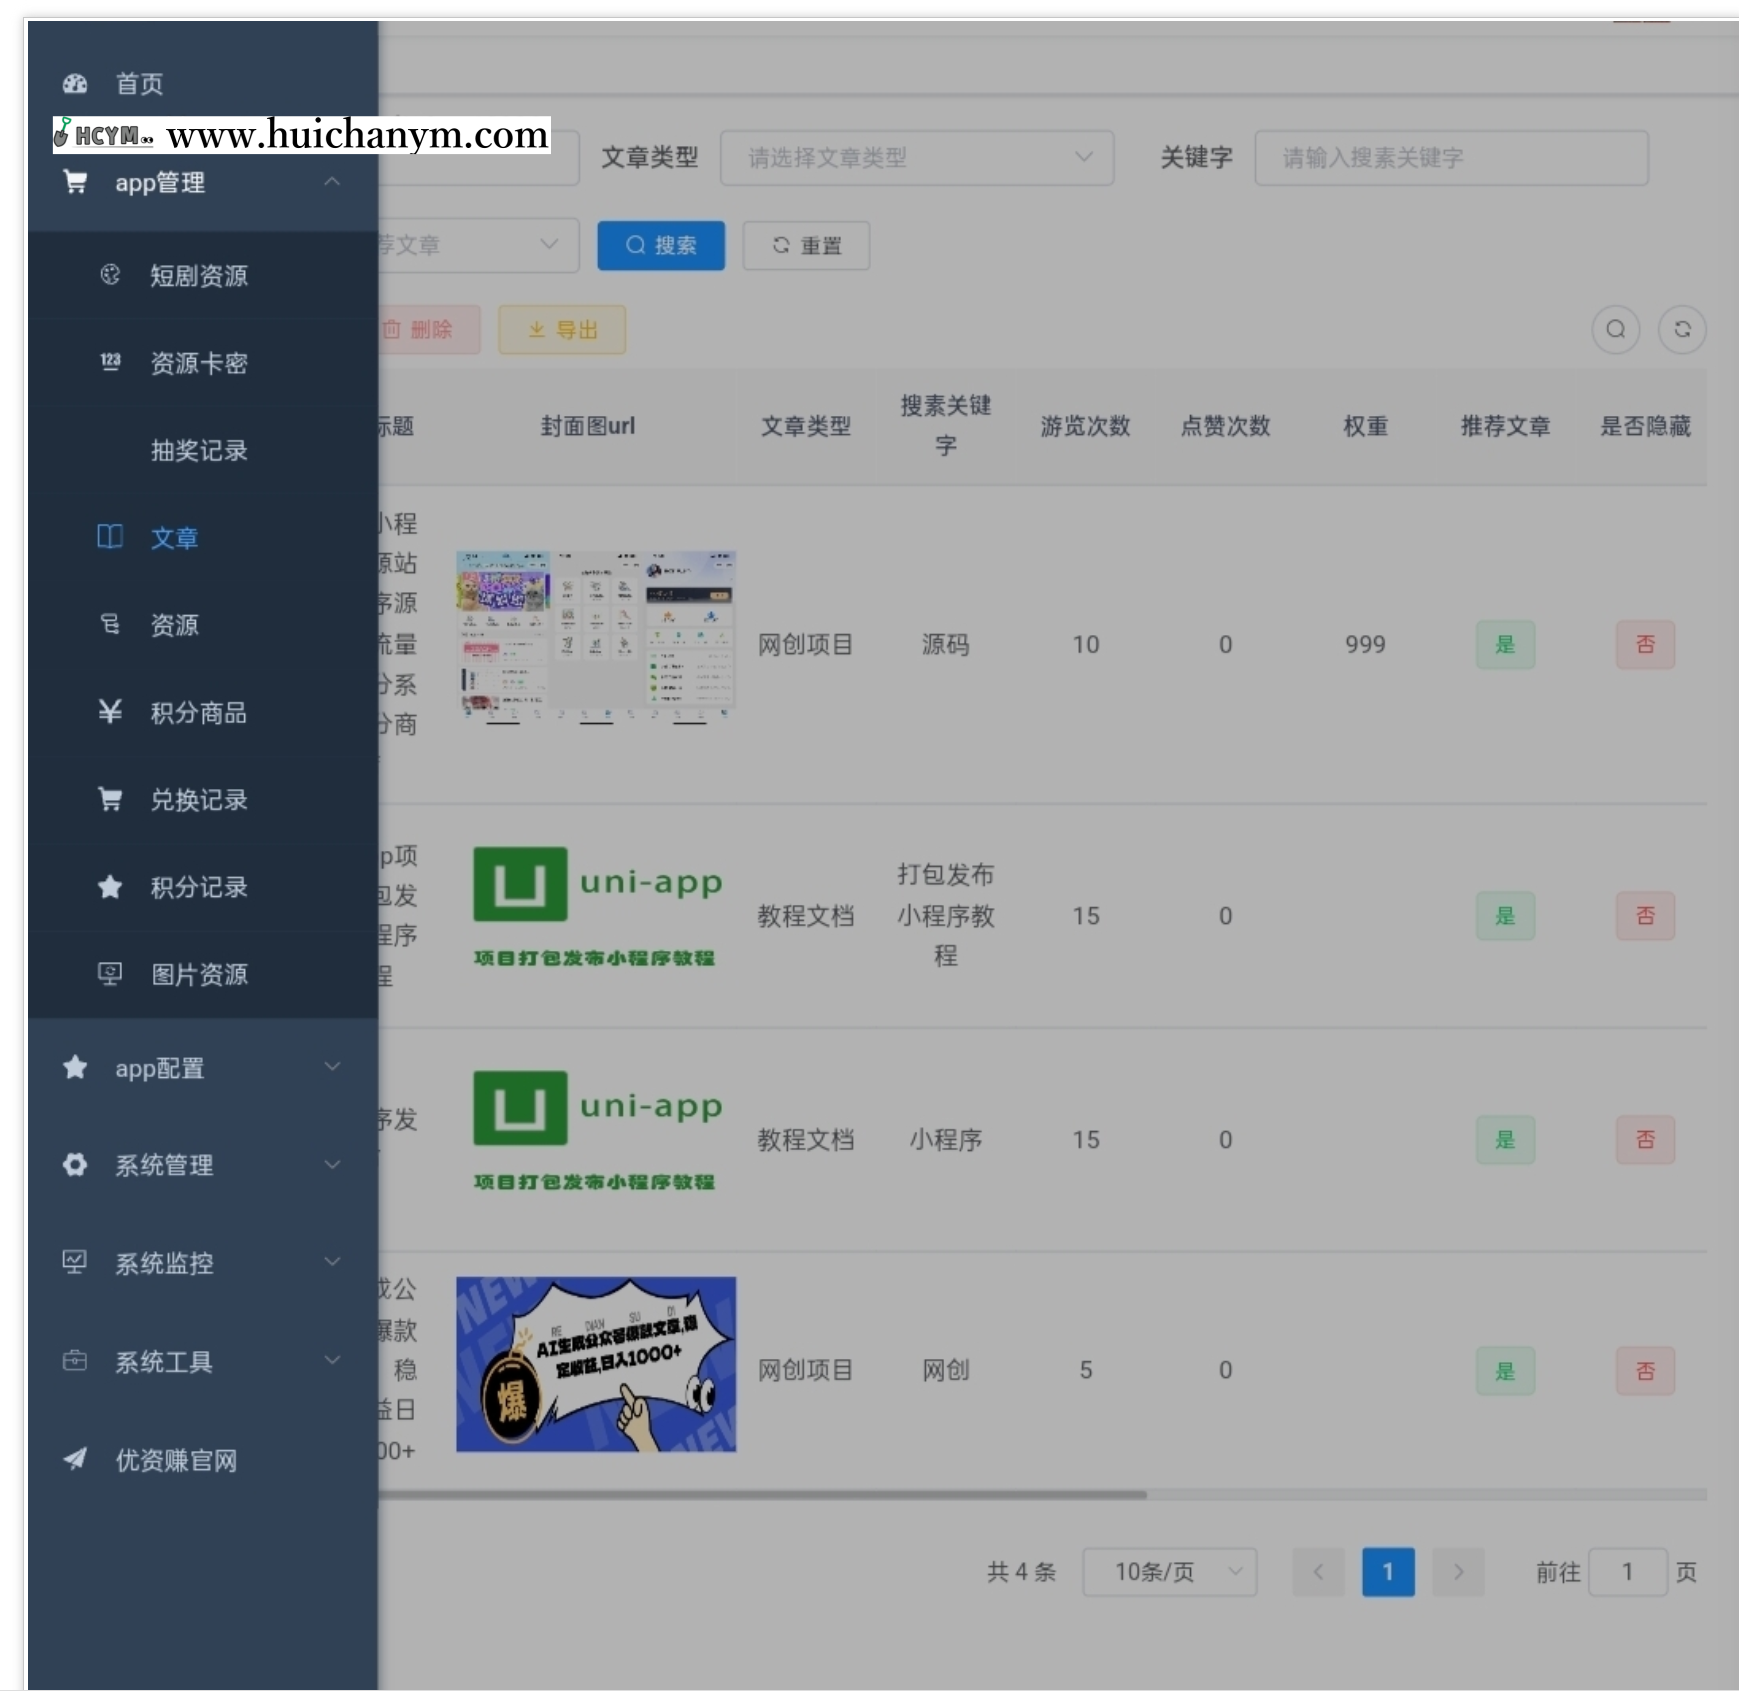The width and height of the screenshot is (1739, 1691).
Task: Click the 文章 book icon in sidebar
Action: (109, 537)
